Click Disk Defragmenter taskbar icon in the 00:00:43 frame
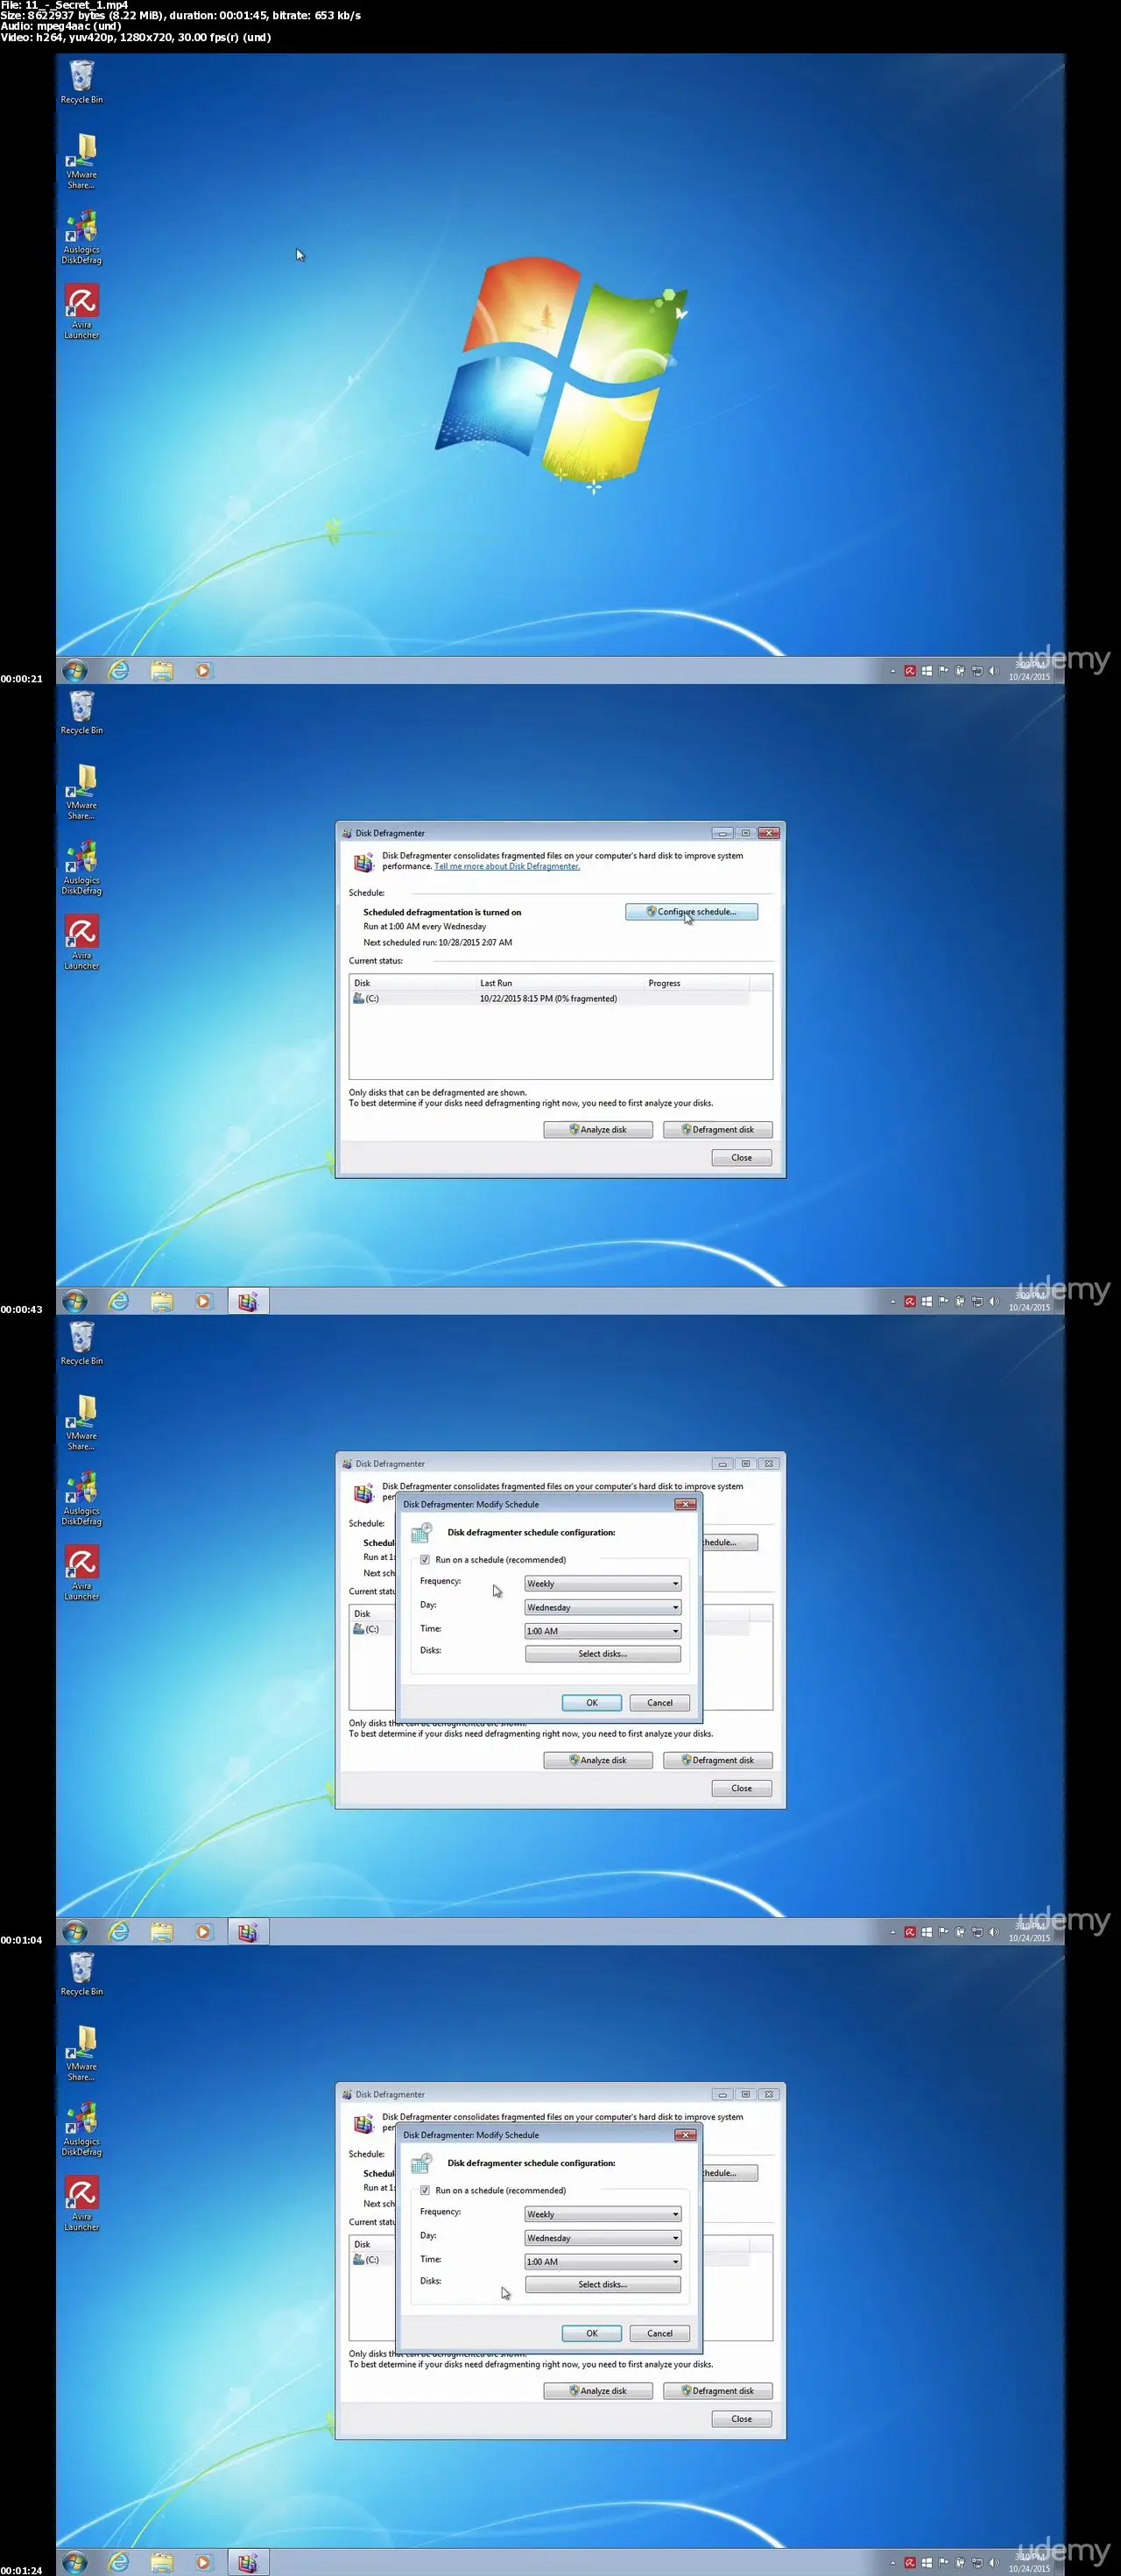 pyautogui.click(x=247, y=1301)
